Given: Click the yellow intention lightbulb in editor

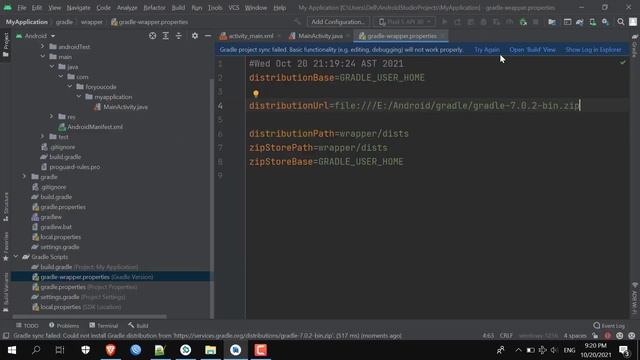Looking at the screenshot, I should [256, 93].
